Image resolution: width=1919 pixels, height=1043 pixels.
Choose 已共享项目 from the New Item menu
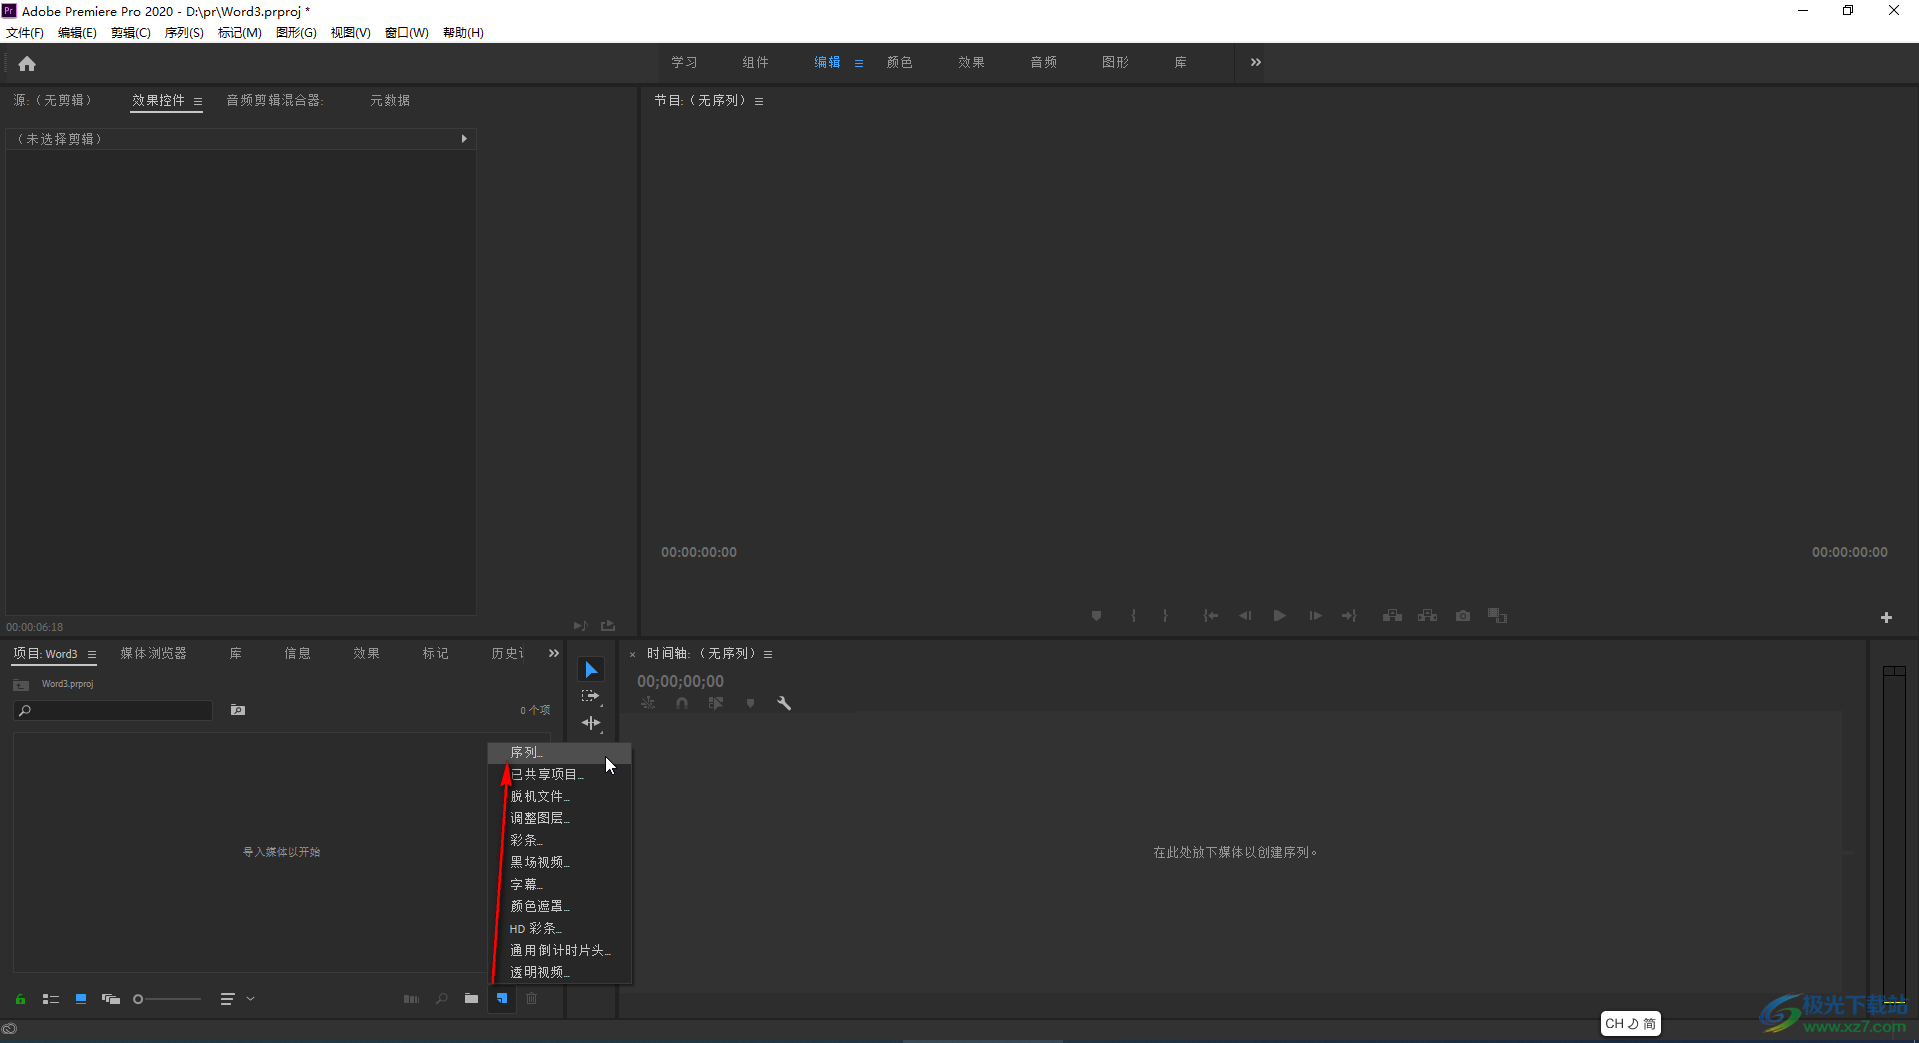[x=560, y=774]
